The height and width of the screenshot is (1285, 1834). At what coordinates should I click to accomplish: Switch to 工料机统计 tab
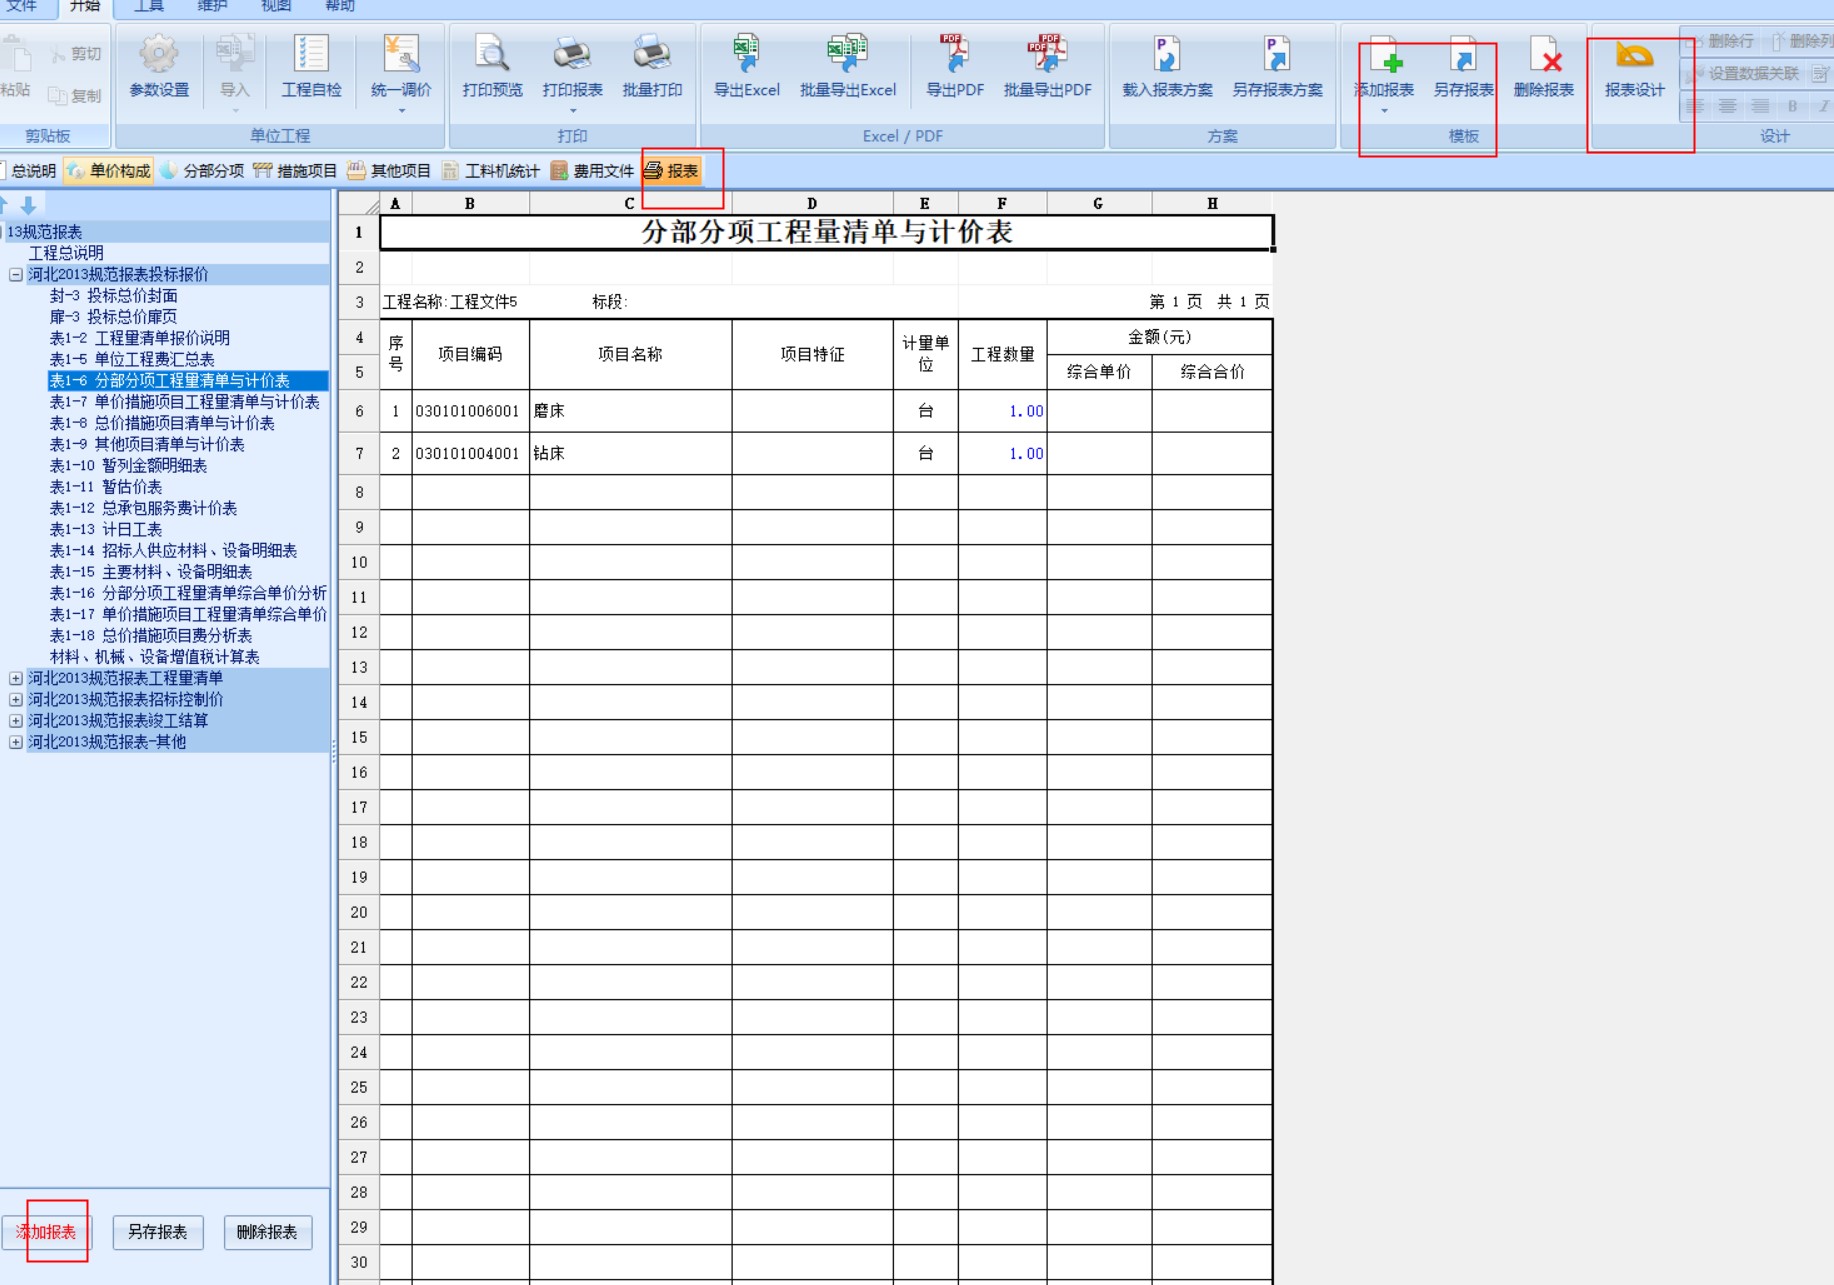point(490,171)
